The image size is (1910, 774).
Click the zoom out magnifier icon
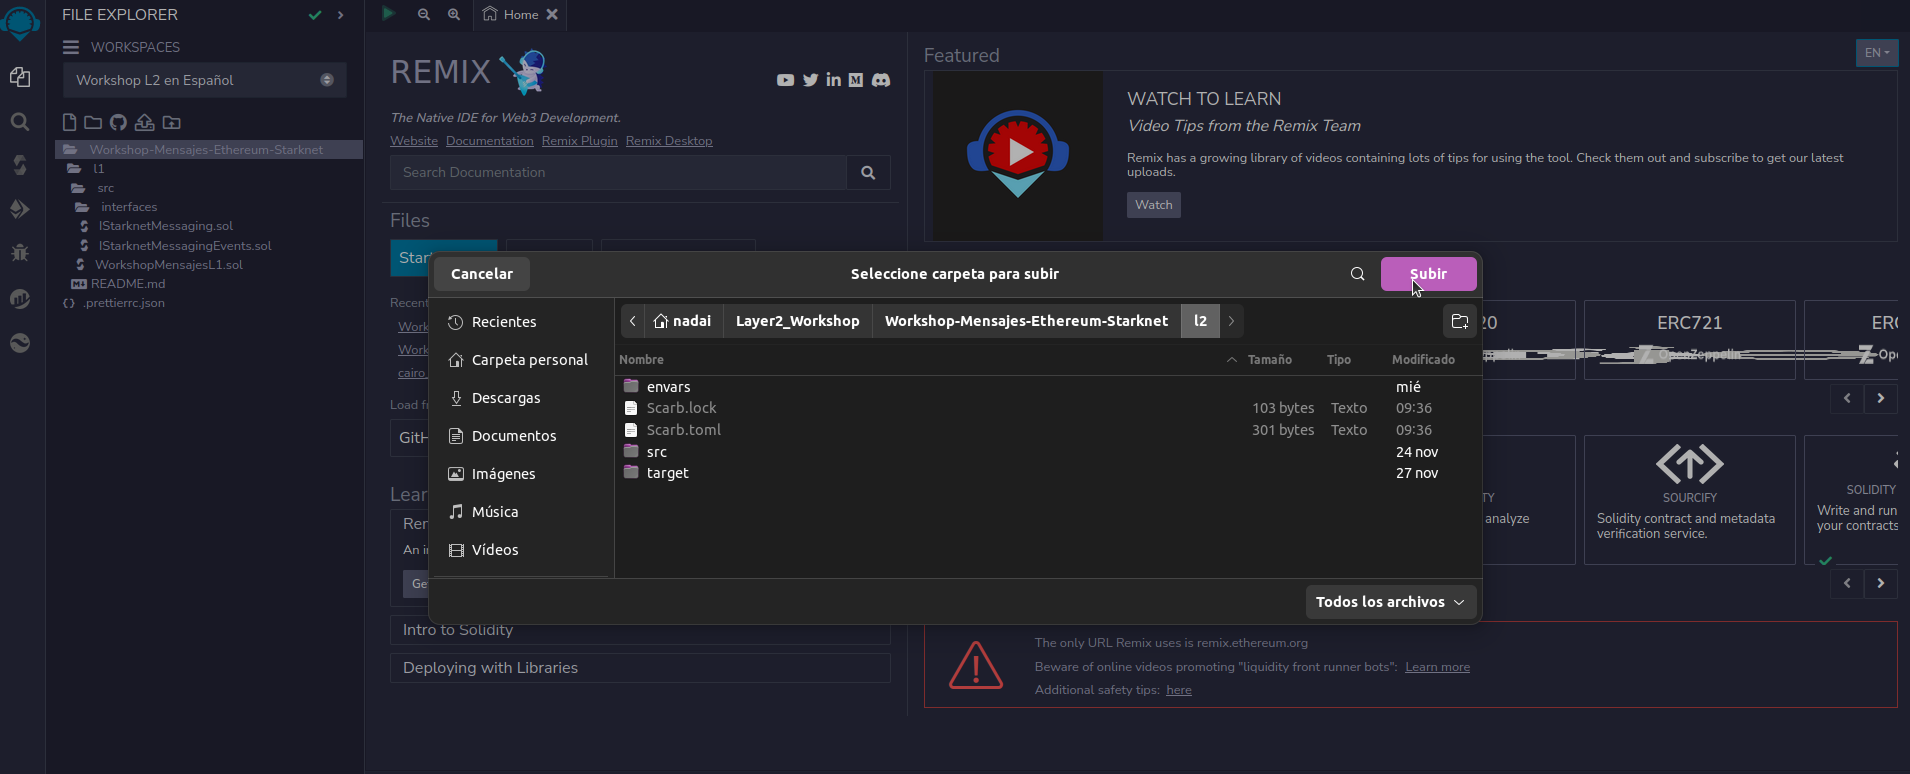tap(424, 14)
